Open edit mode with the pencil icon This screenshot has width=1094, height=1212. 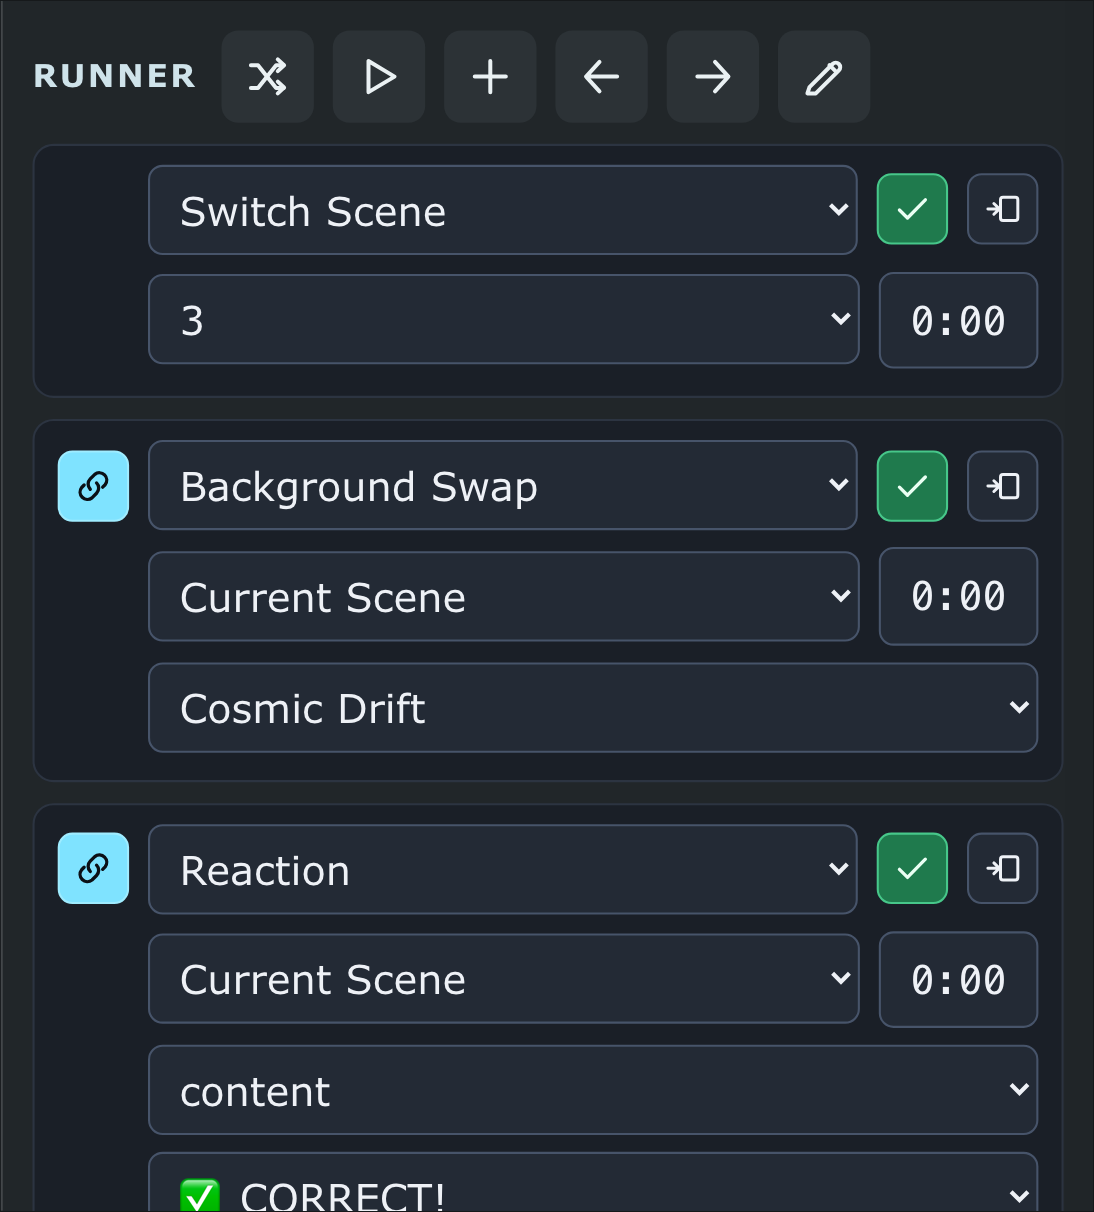click(824, 77)
